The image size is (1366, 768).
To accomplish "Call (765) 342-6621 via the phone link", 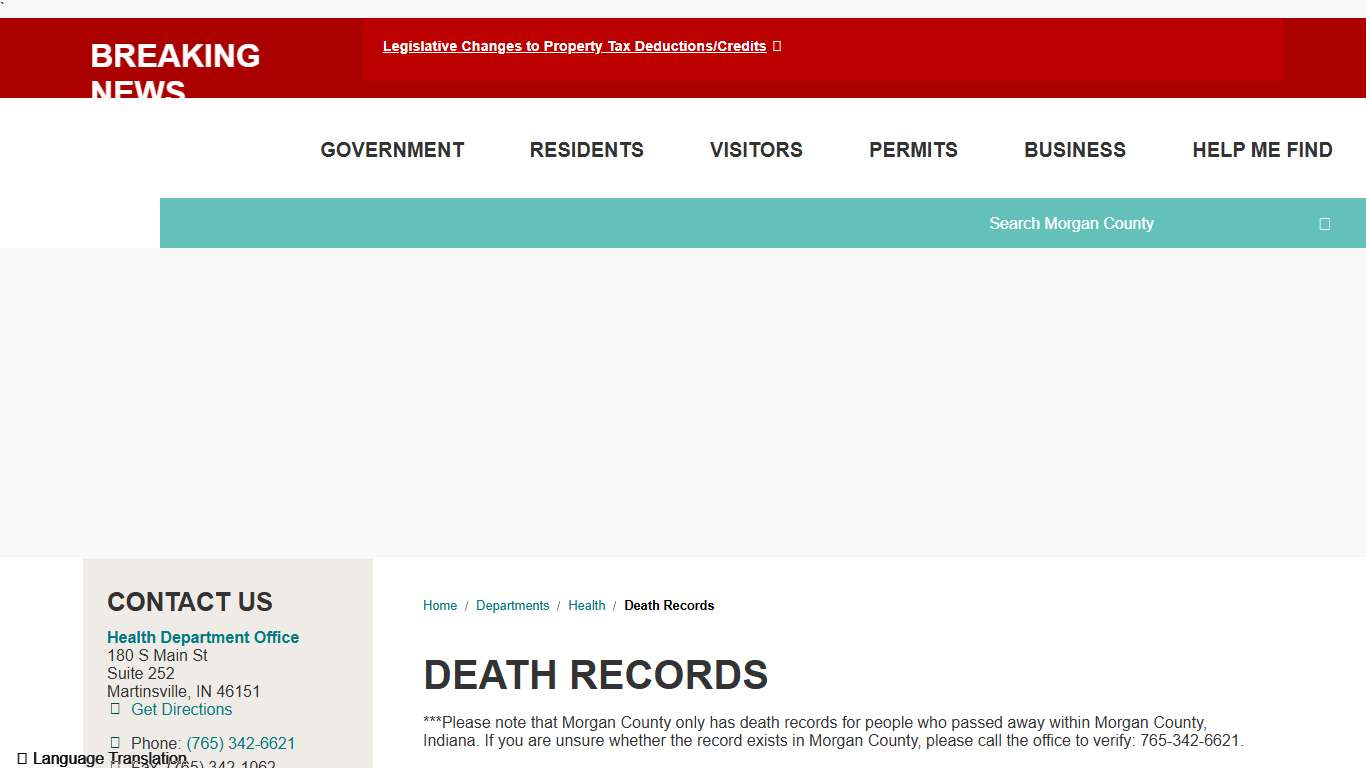I will (241, 743).
